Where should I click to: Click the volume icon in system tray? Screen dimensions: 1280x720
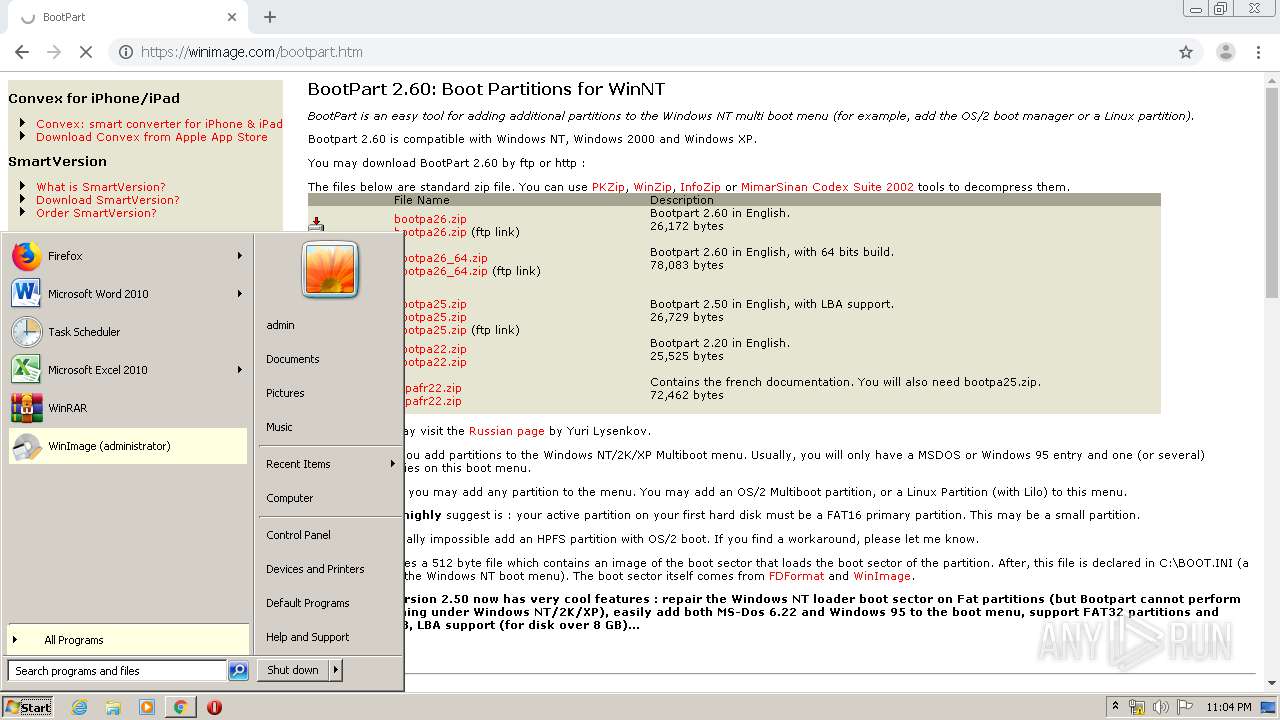[x=1160, y=707]
